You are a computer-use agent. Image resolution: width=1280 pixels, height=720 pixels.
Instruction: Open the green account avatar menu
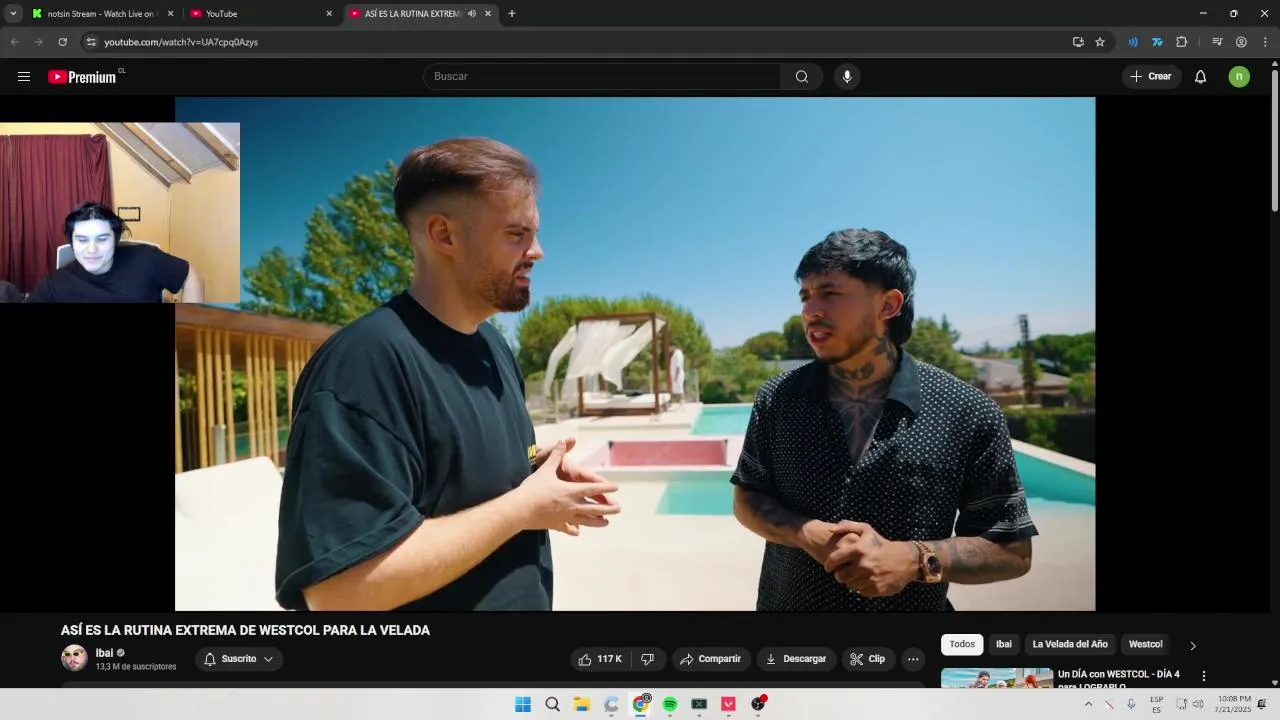1239,77
